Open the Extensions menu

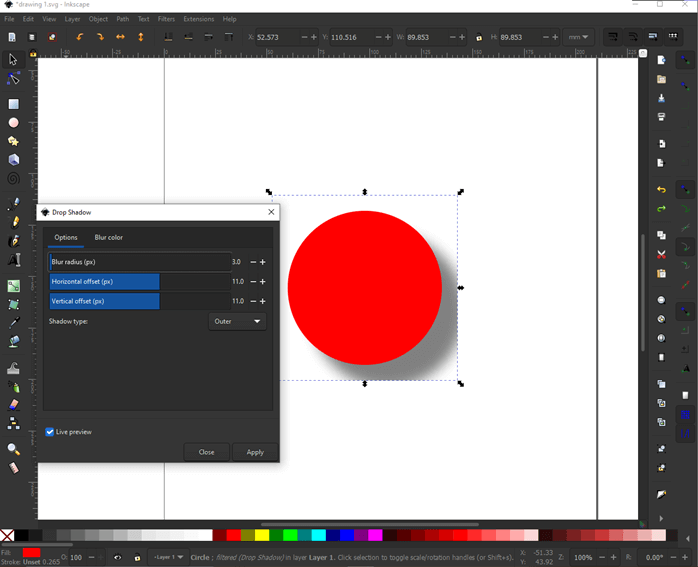tap(199, 19)
